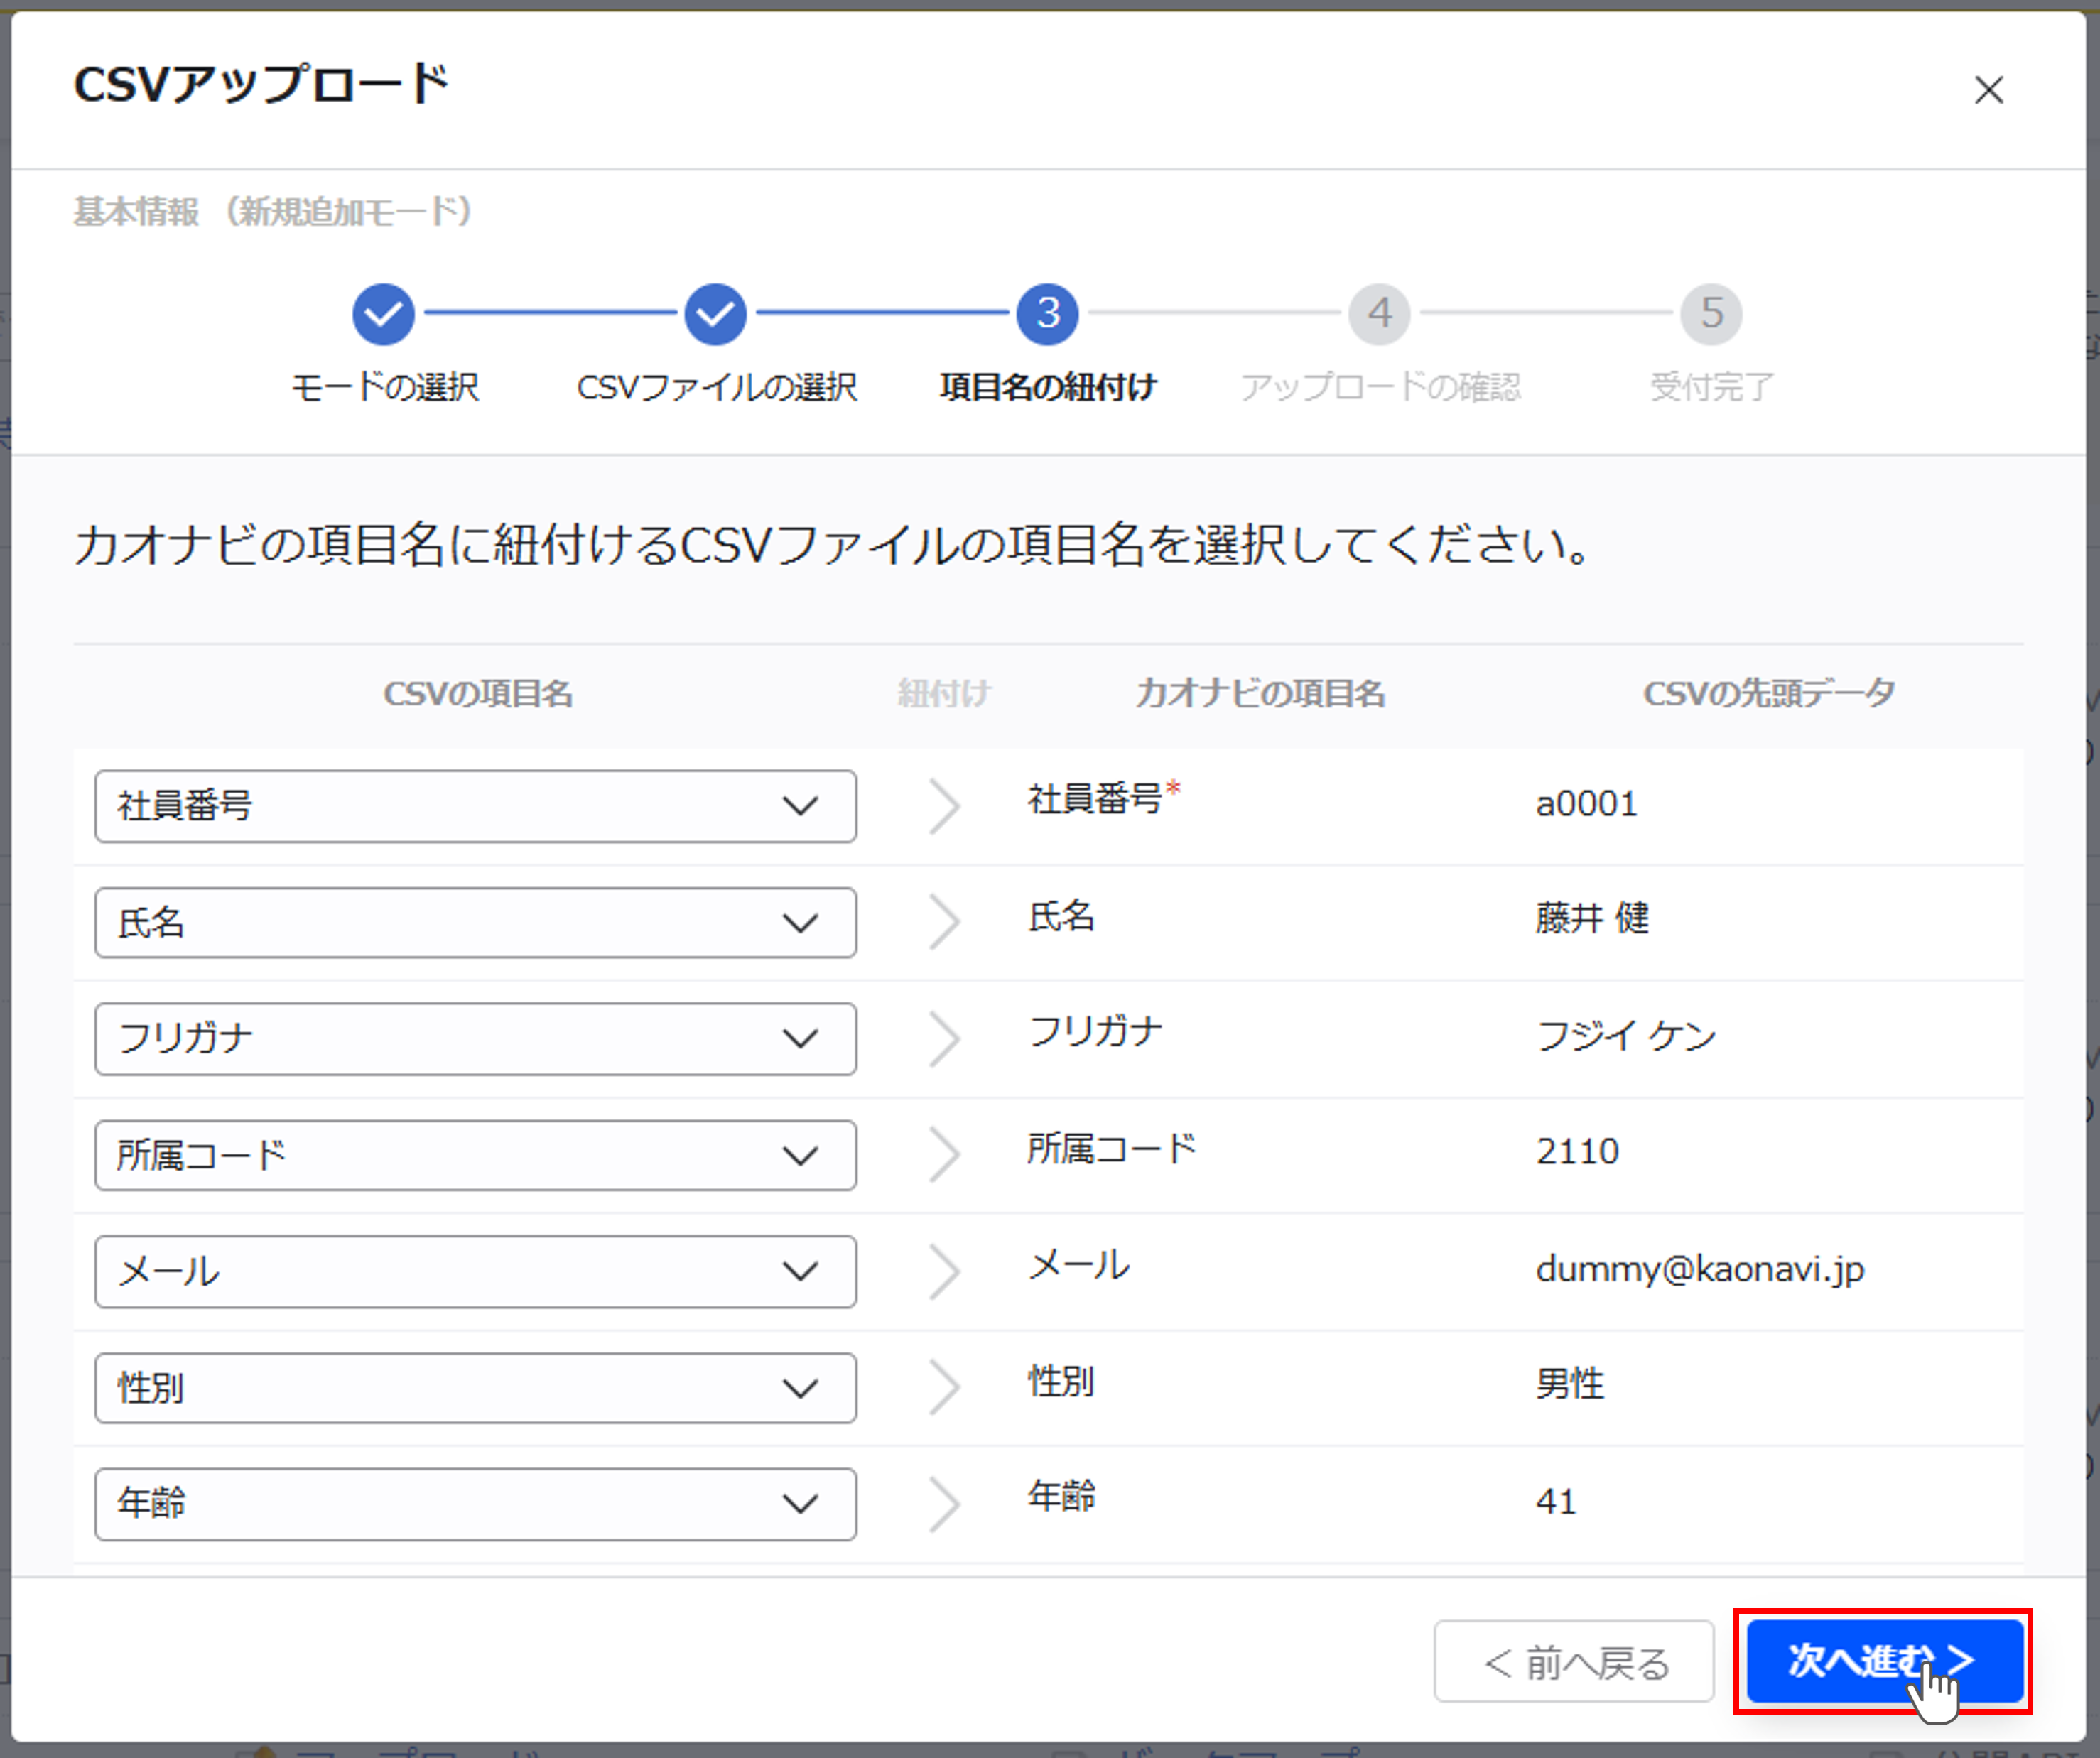Click the 前へ戻る button
Screen dimensions: 2100x1758
(1573, 1661)
